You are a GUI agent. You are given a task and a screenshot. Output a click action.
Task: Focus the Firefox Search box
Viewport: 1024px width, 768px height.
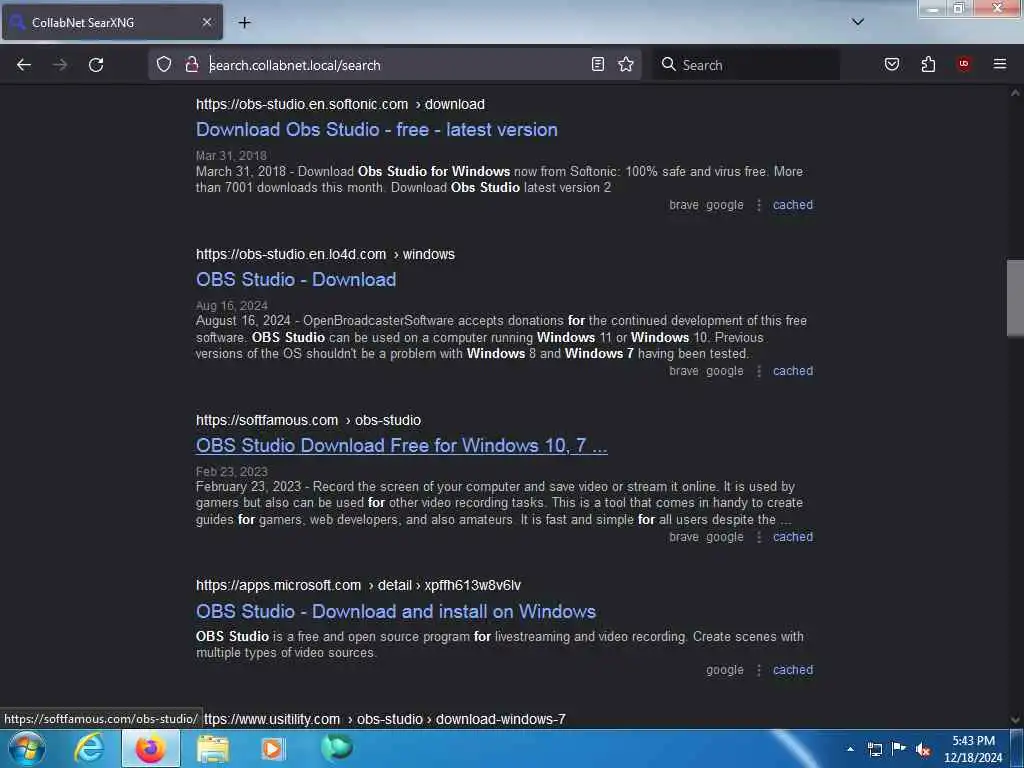[x=746, y=65]
